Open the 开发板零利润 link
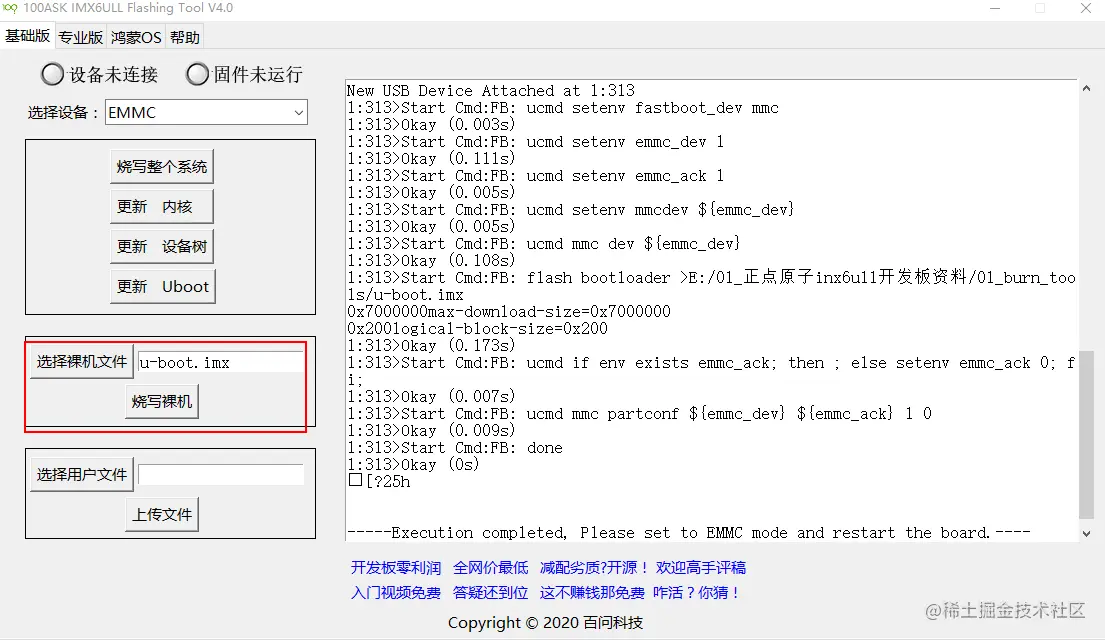This screenshot has height=640, width=1105. click(396, 567)
